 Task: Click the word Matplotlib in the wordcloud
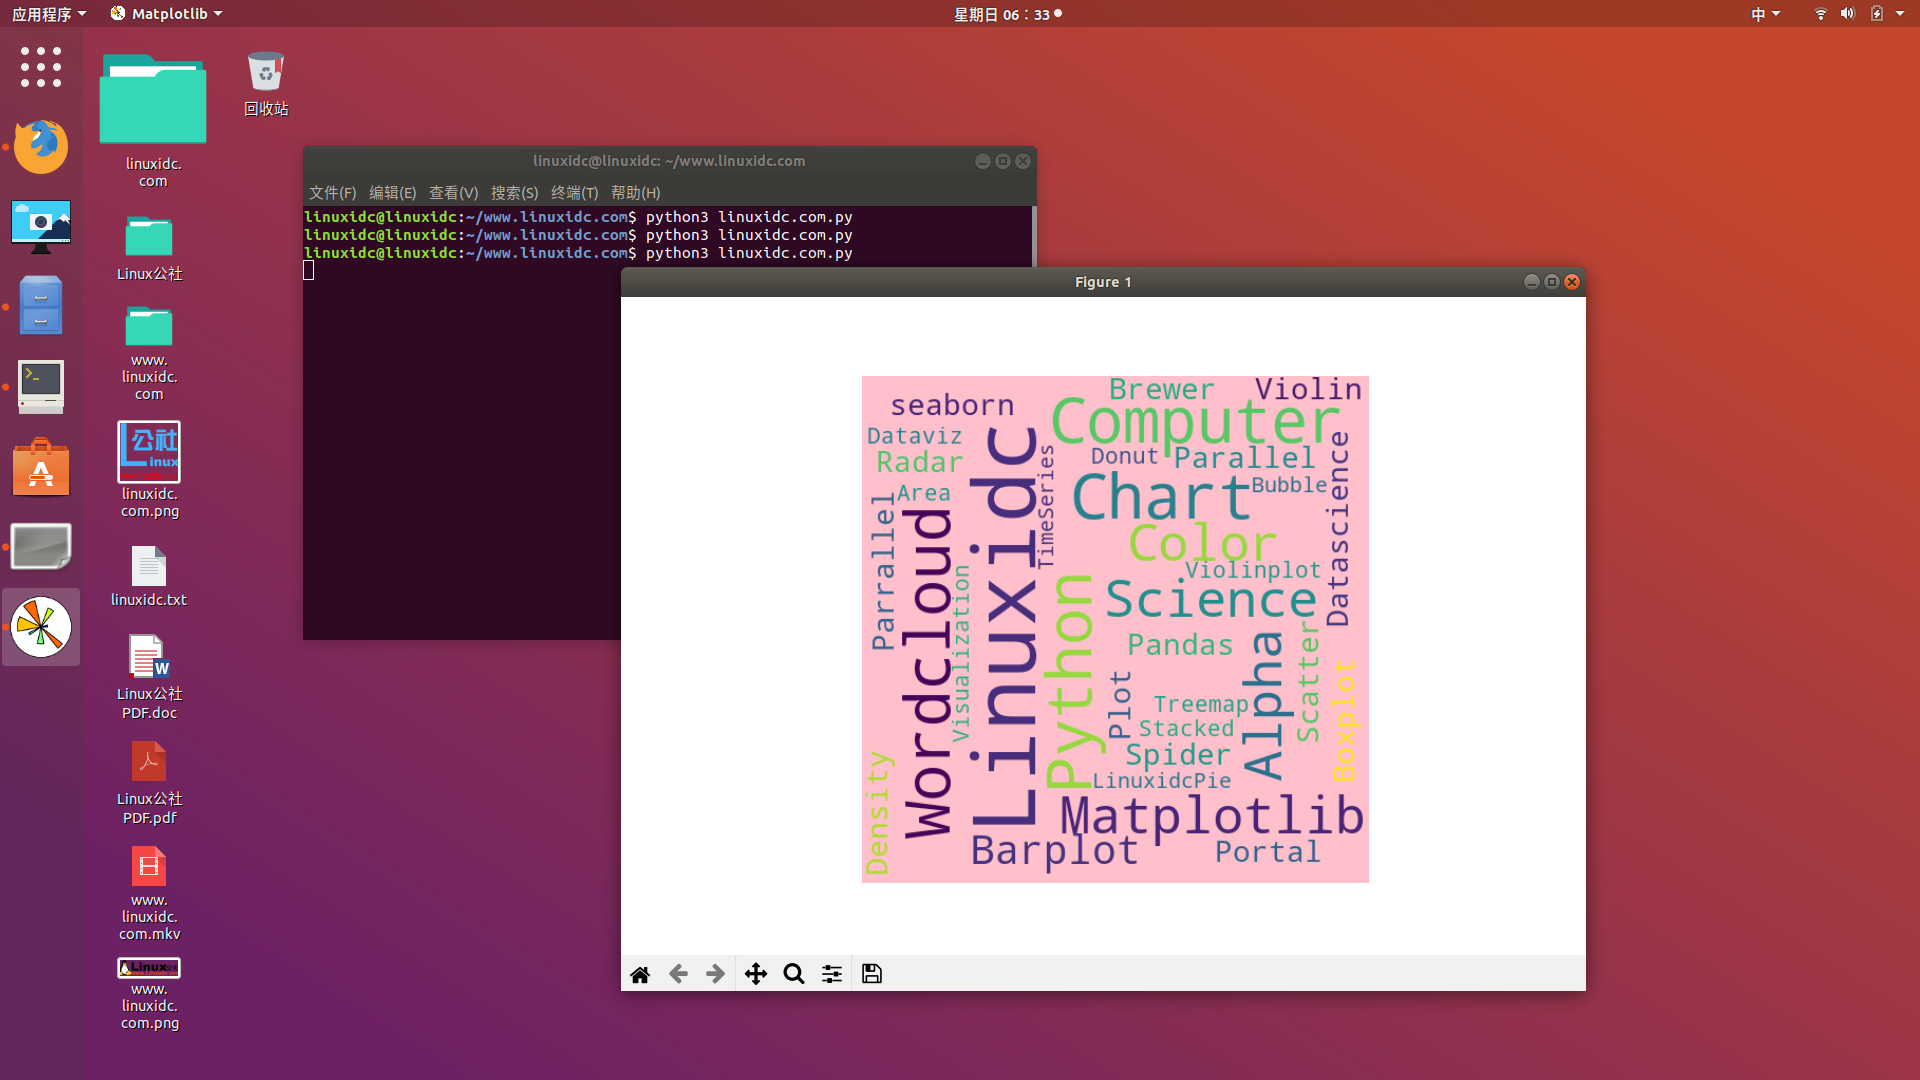click(1212, 817)
